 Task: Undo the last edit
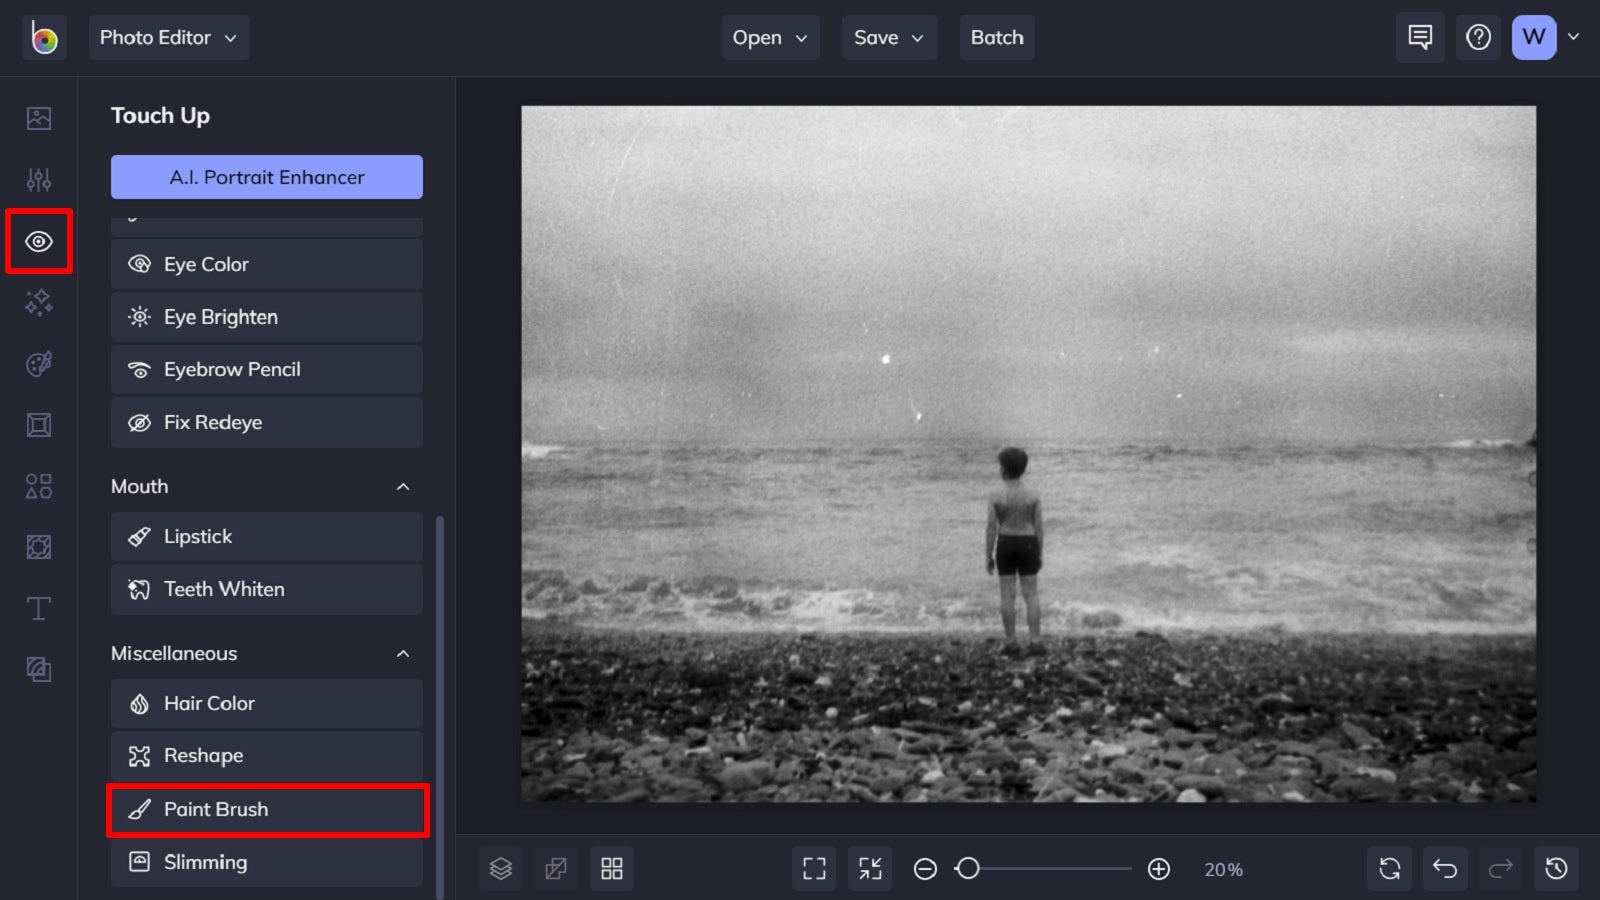1445,868
